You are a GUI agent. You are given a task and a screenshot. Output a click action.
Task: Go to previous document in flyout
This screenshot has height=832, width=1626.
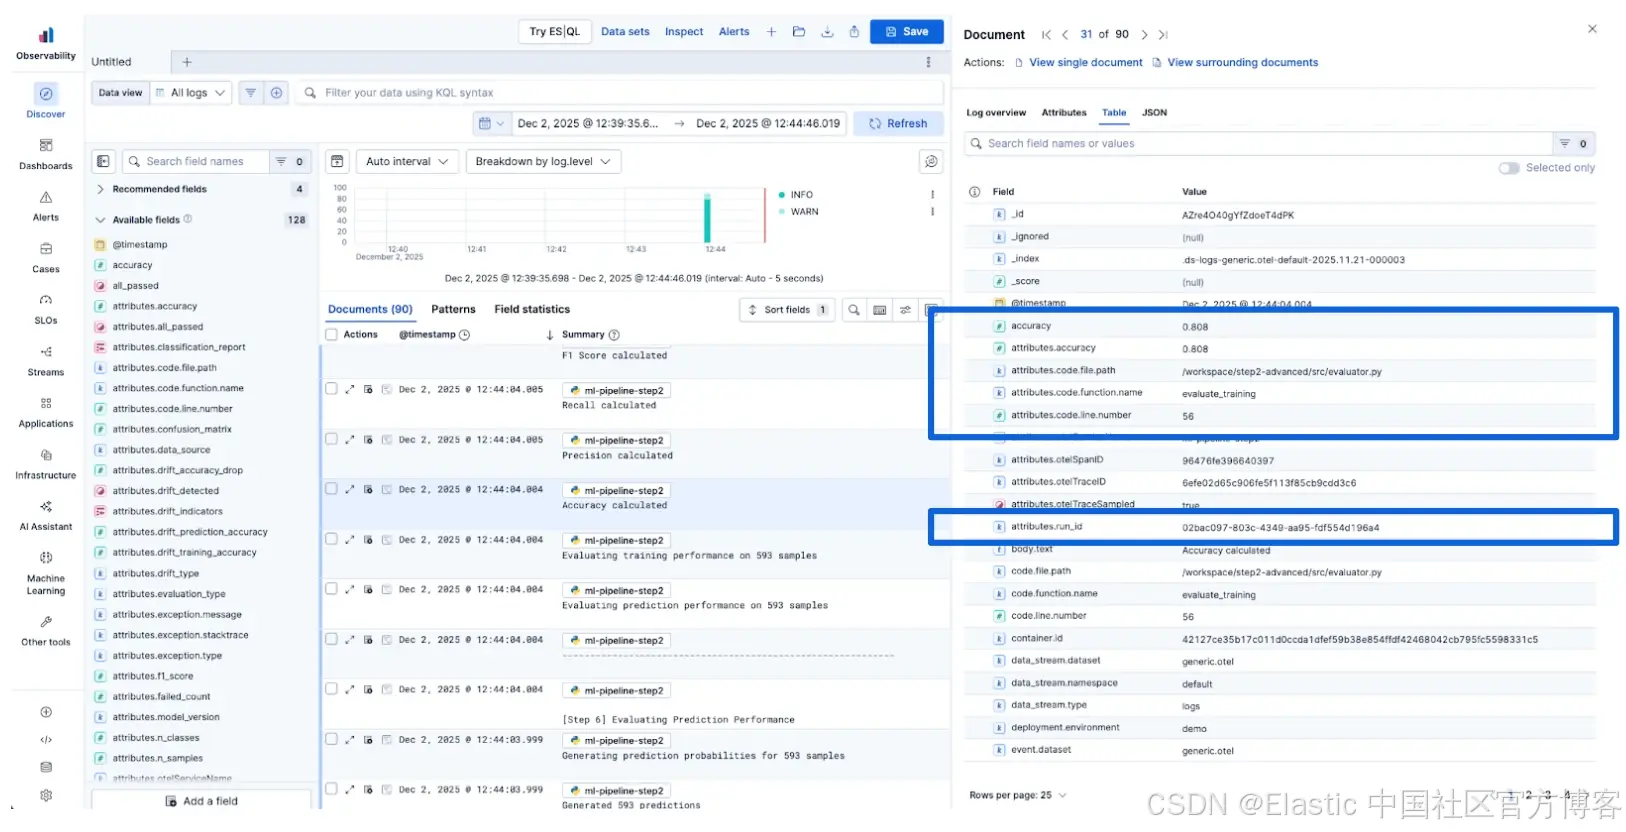coord(1065,34)
